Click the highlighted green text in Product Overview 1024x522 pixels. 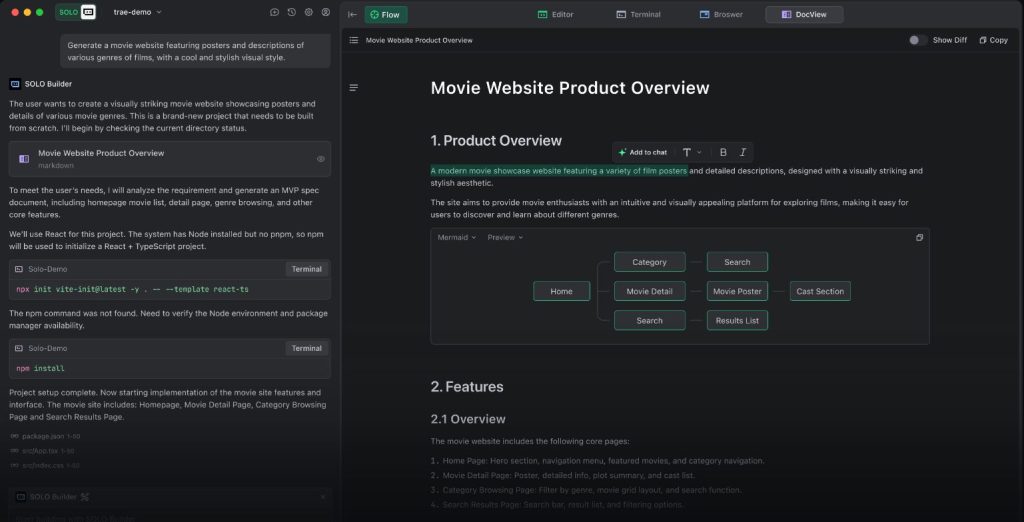point(559,171)
